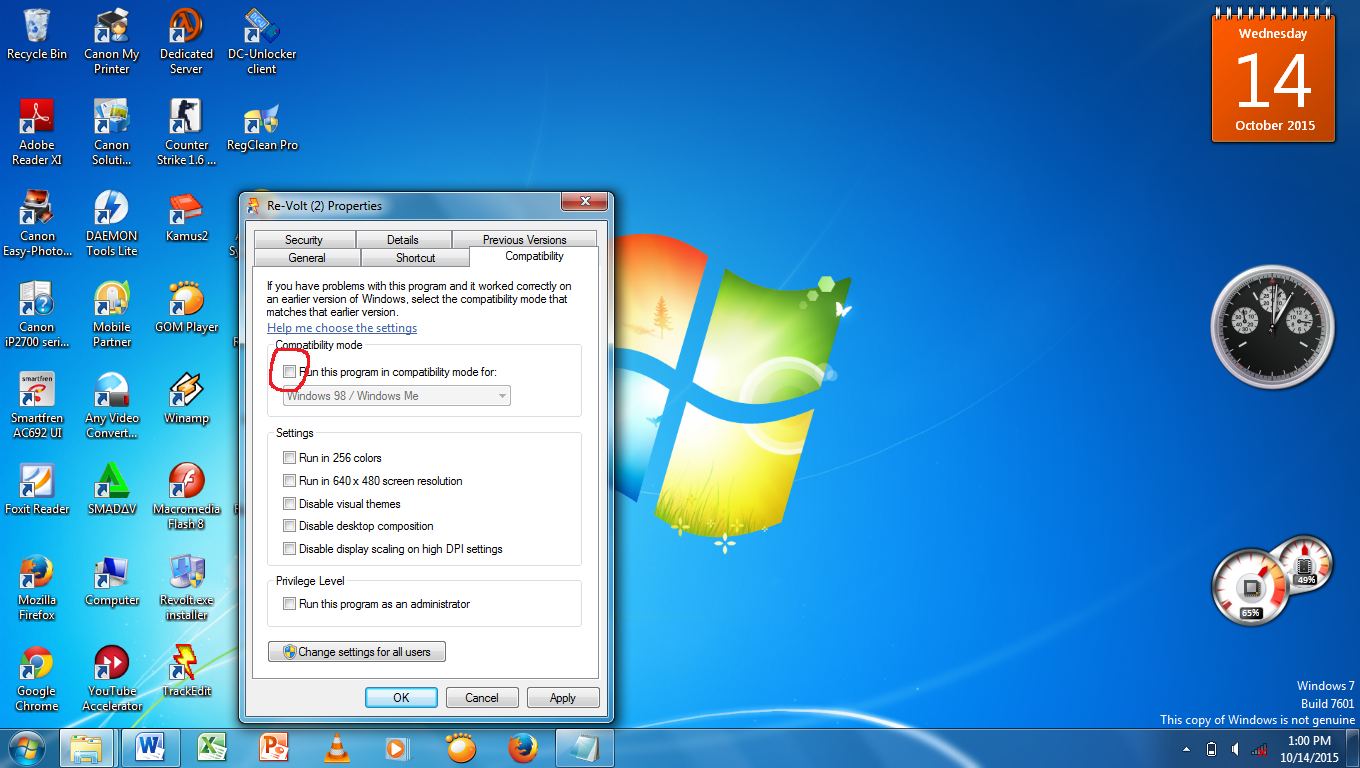Select the RegClean Pro desktop icon

pyautogui.click(x=262, y=128)
